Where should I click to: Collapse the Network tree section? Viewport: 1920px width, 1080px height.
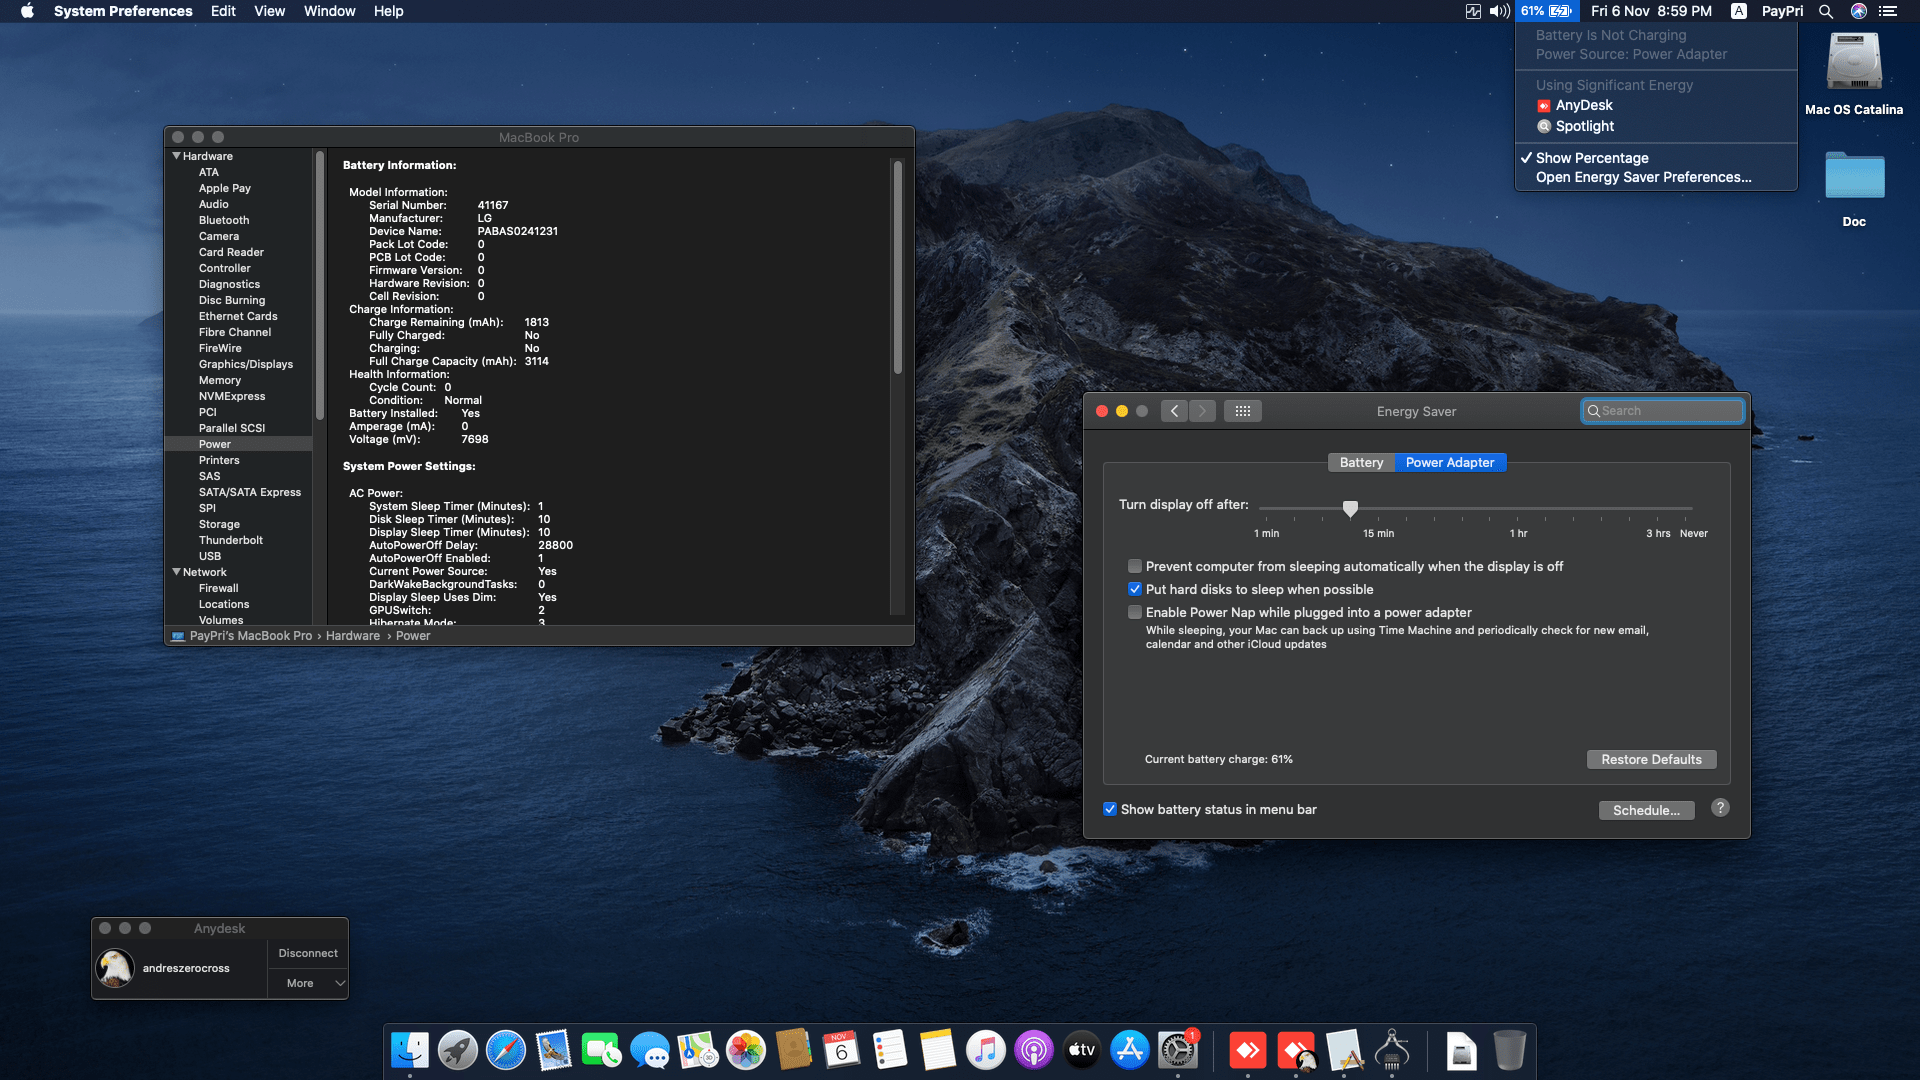[176, 572]
